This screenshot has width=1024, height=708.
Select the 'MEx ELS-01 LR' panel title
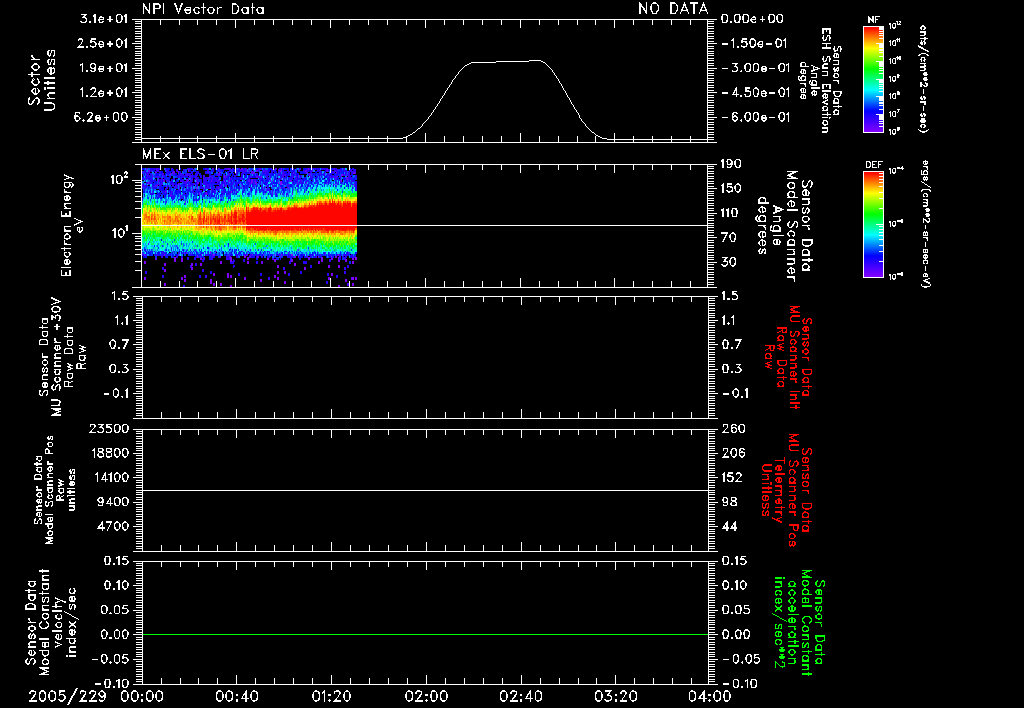point(200,154)
